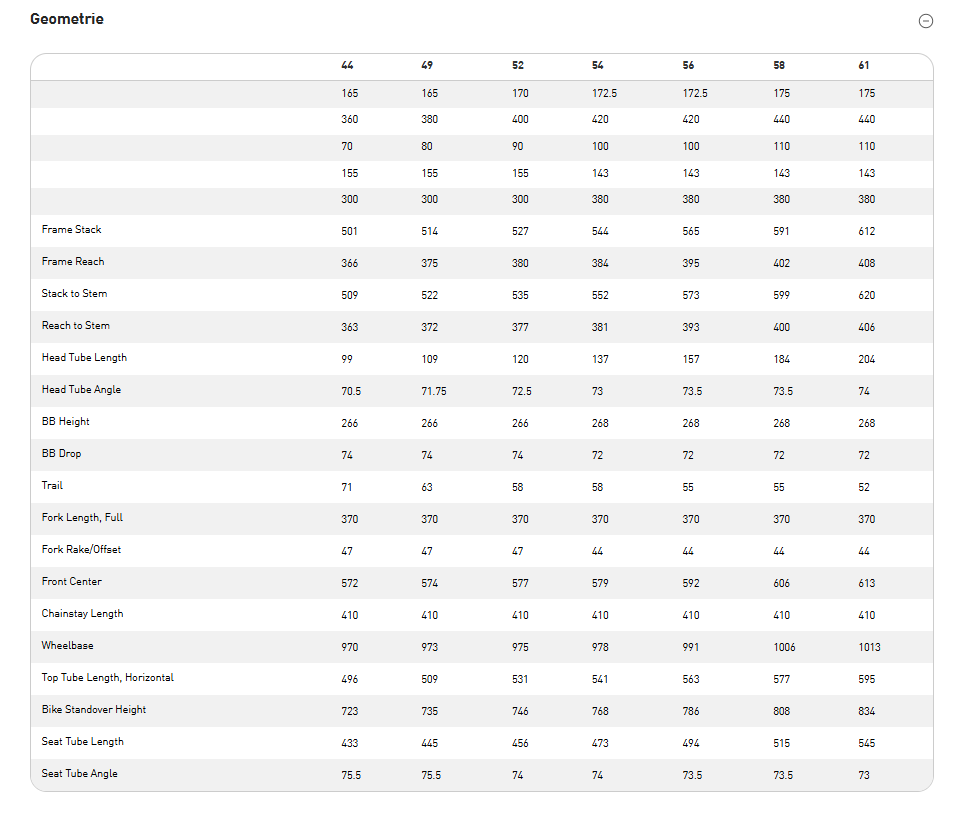
Task: Click the size 52 column header
Action: point(517,66)
